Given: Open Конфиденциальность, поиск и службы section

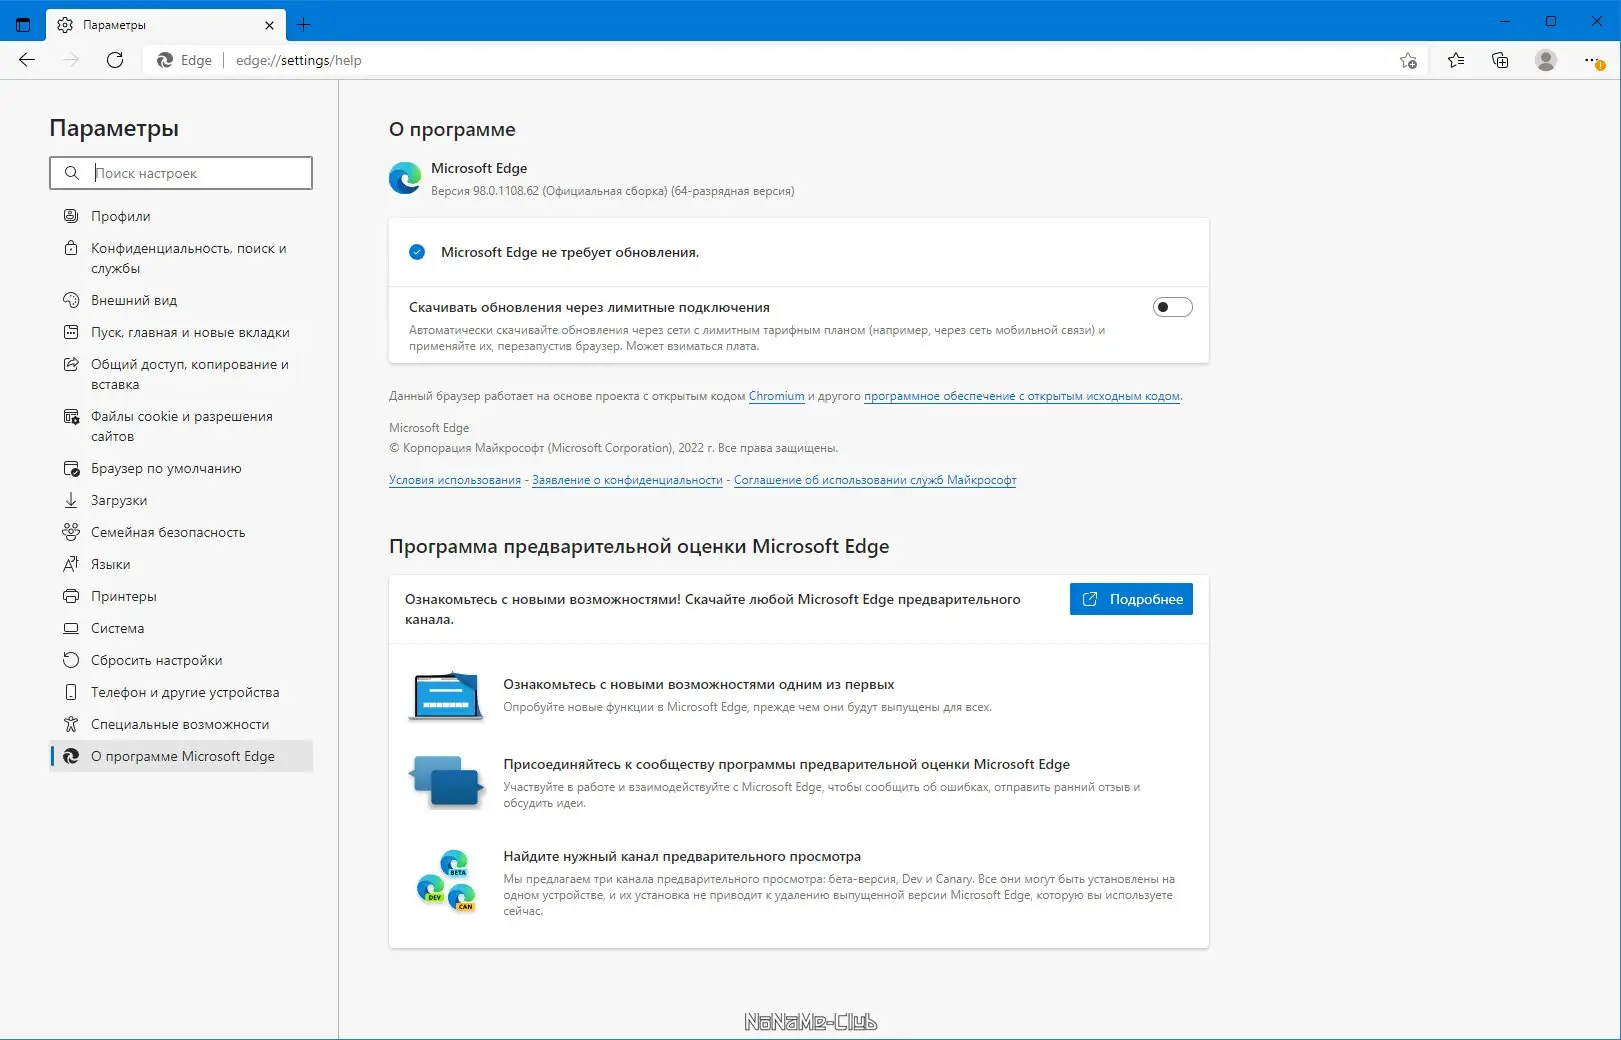Looking at the screenshot, I should [181, 258].
